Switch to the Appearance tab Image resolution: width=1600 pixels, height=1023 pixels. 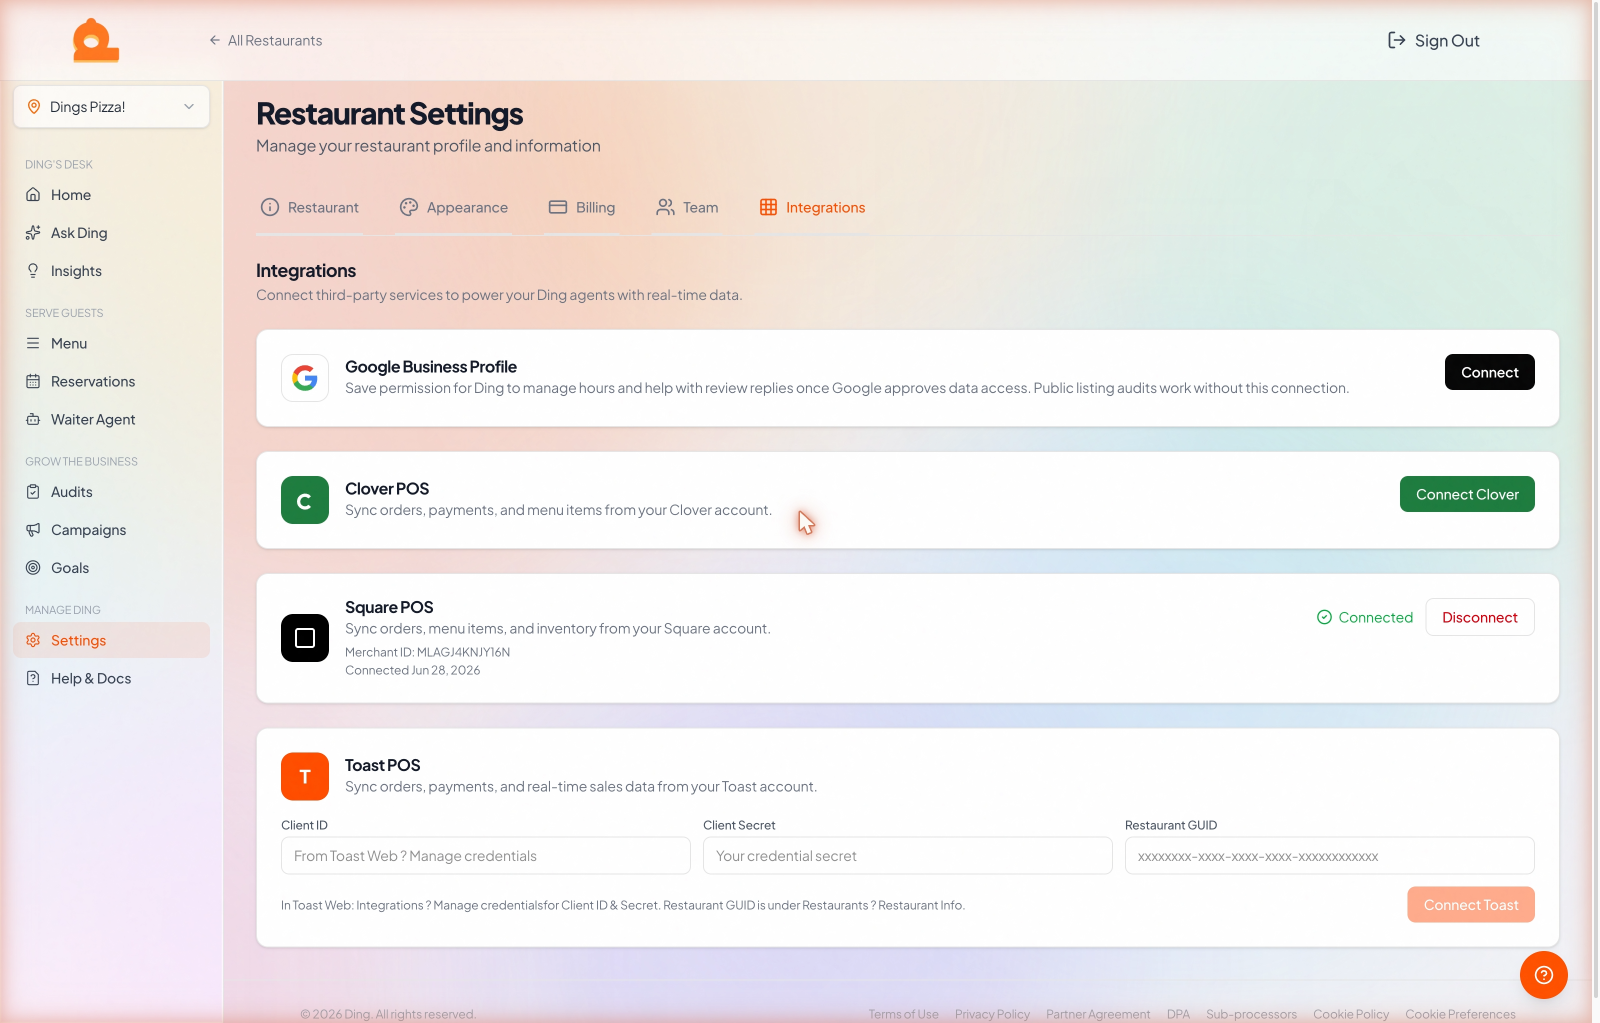tap(453, 207)
